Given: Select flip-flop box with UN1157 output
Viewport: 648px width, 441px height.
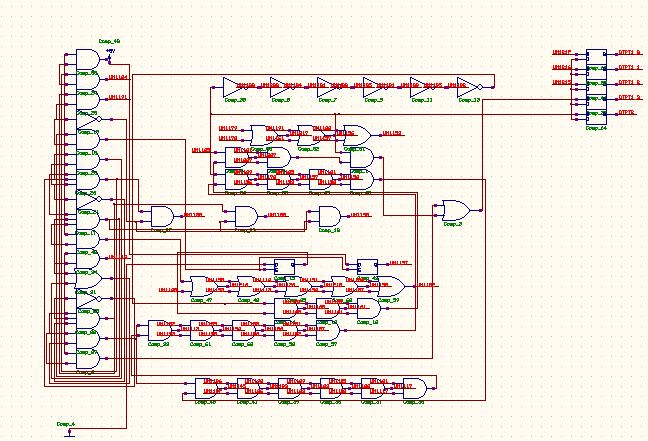Looking at the screenshot, I should [x=367, y=267].
